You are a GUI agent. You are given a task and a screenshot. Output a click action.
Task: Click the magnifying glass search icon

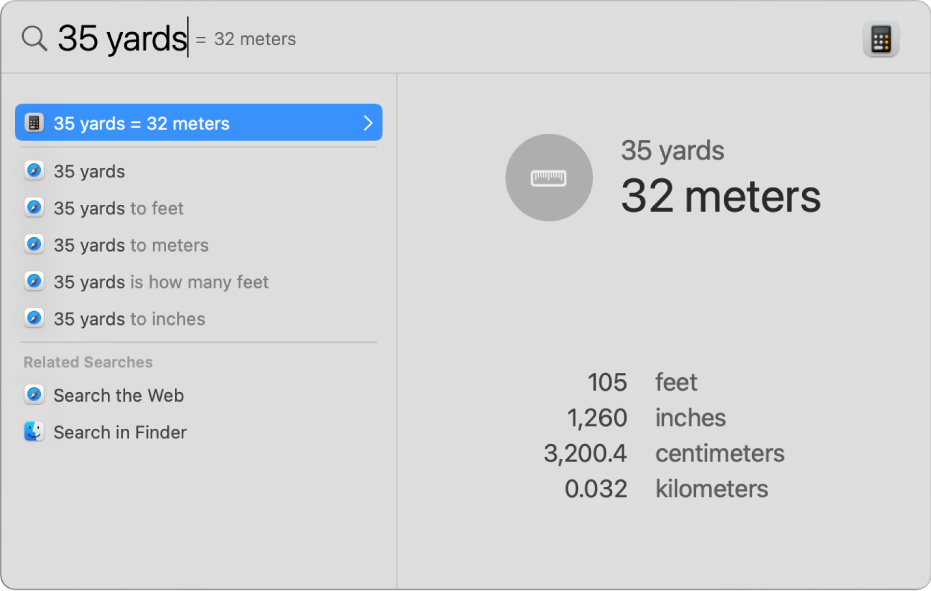click(34, 39)
